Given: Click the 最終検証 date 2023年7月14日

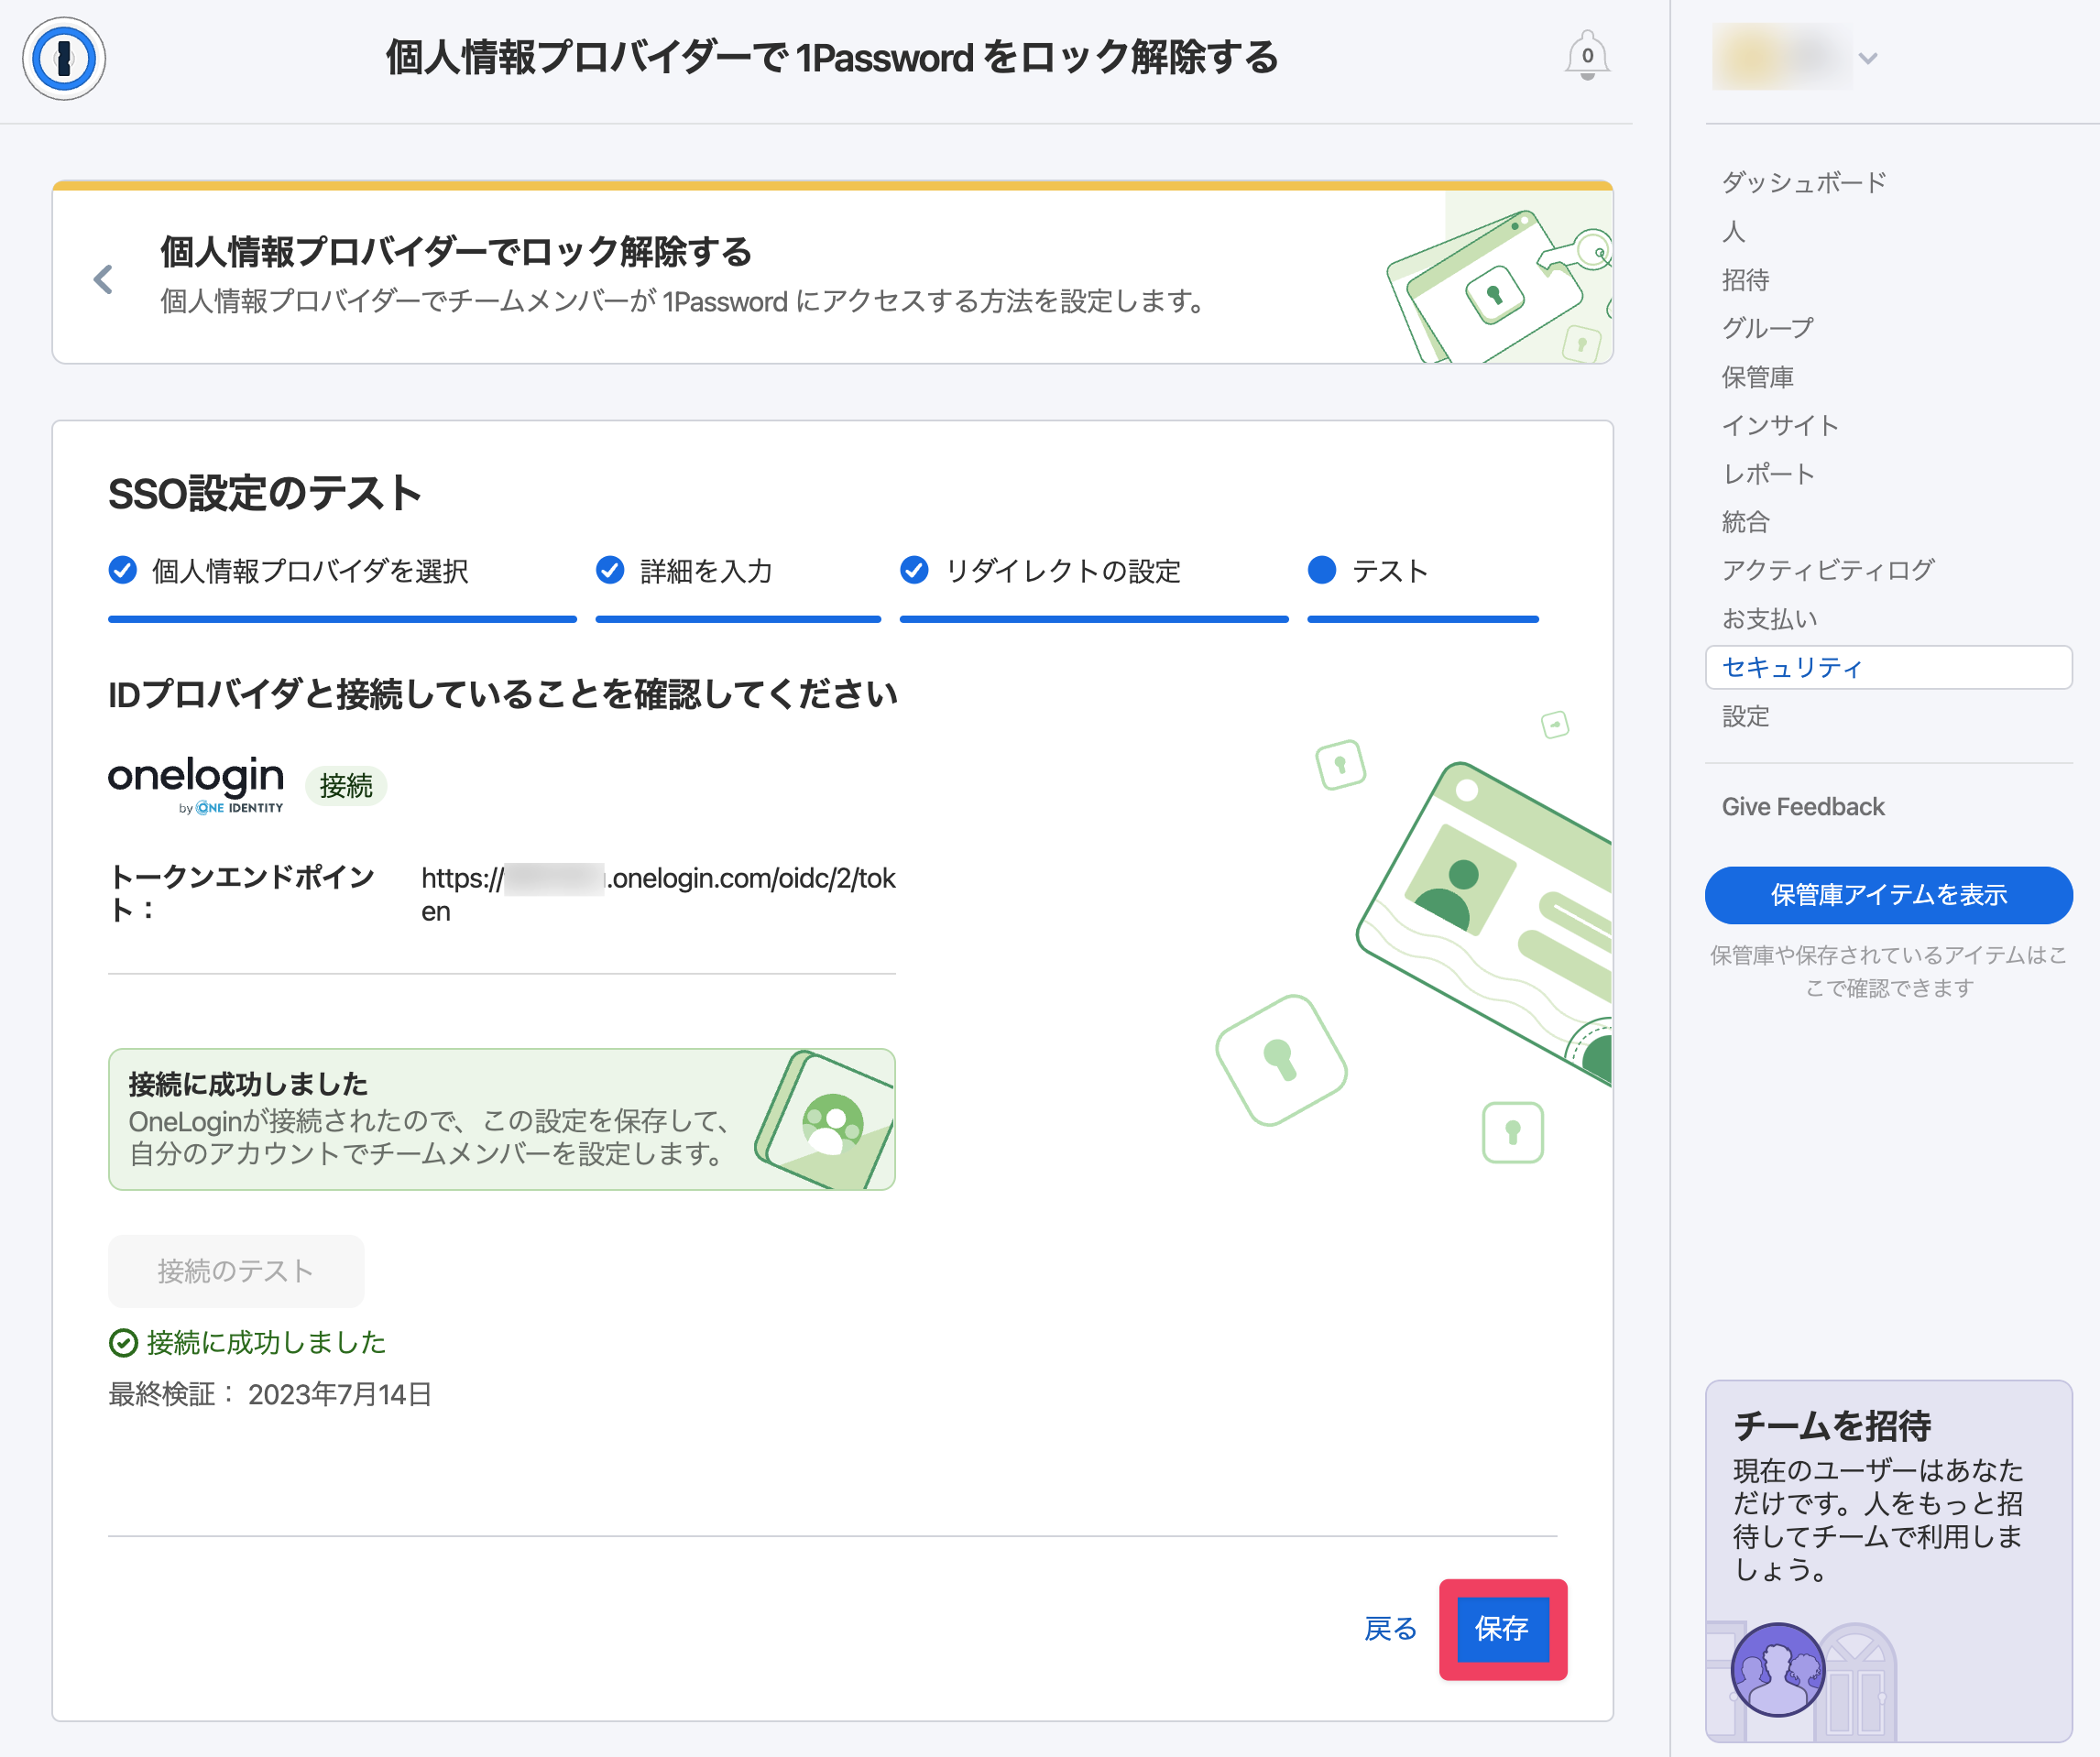Looking at the screenshot, I should [x=340, y=1395].
